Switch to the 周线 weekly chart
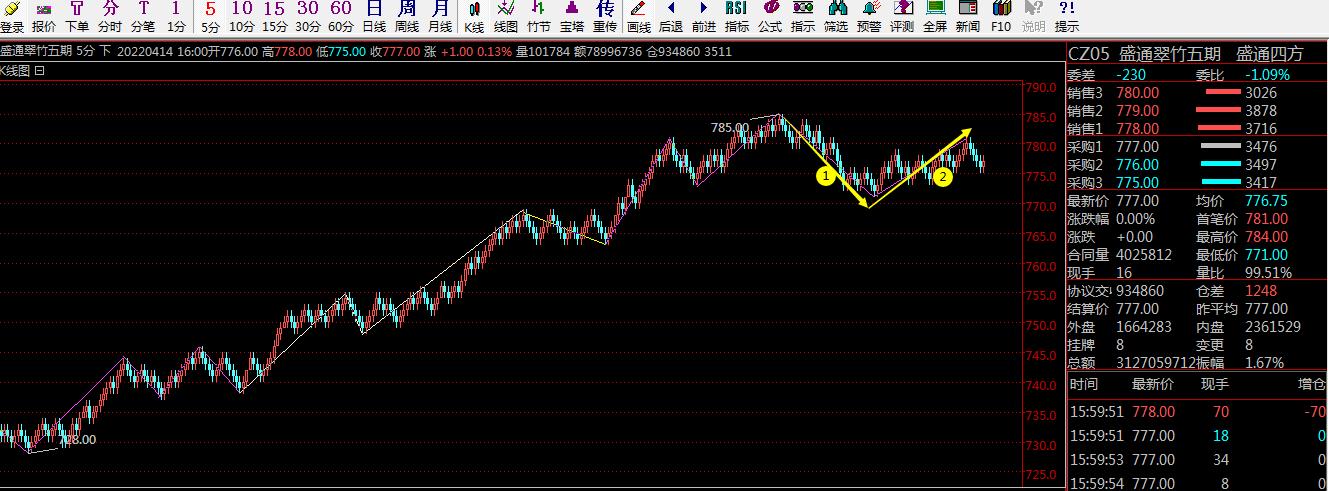This screenshot has width=1329, height=491. [407, 17]
